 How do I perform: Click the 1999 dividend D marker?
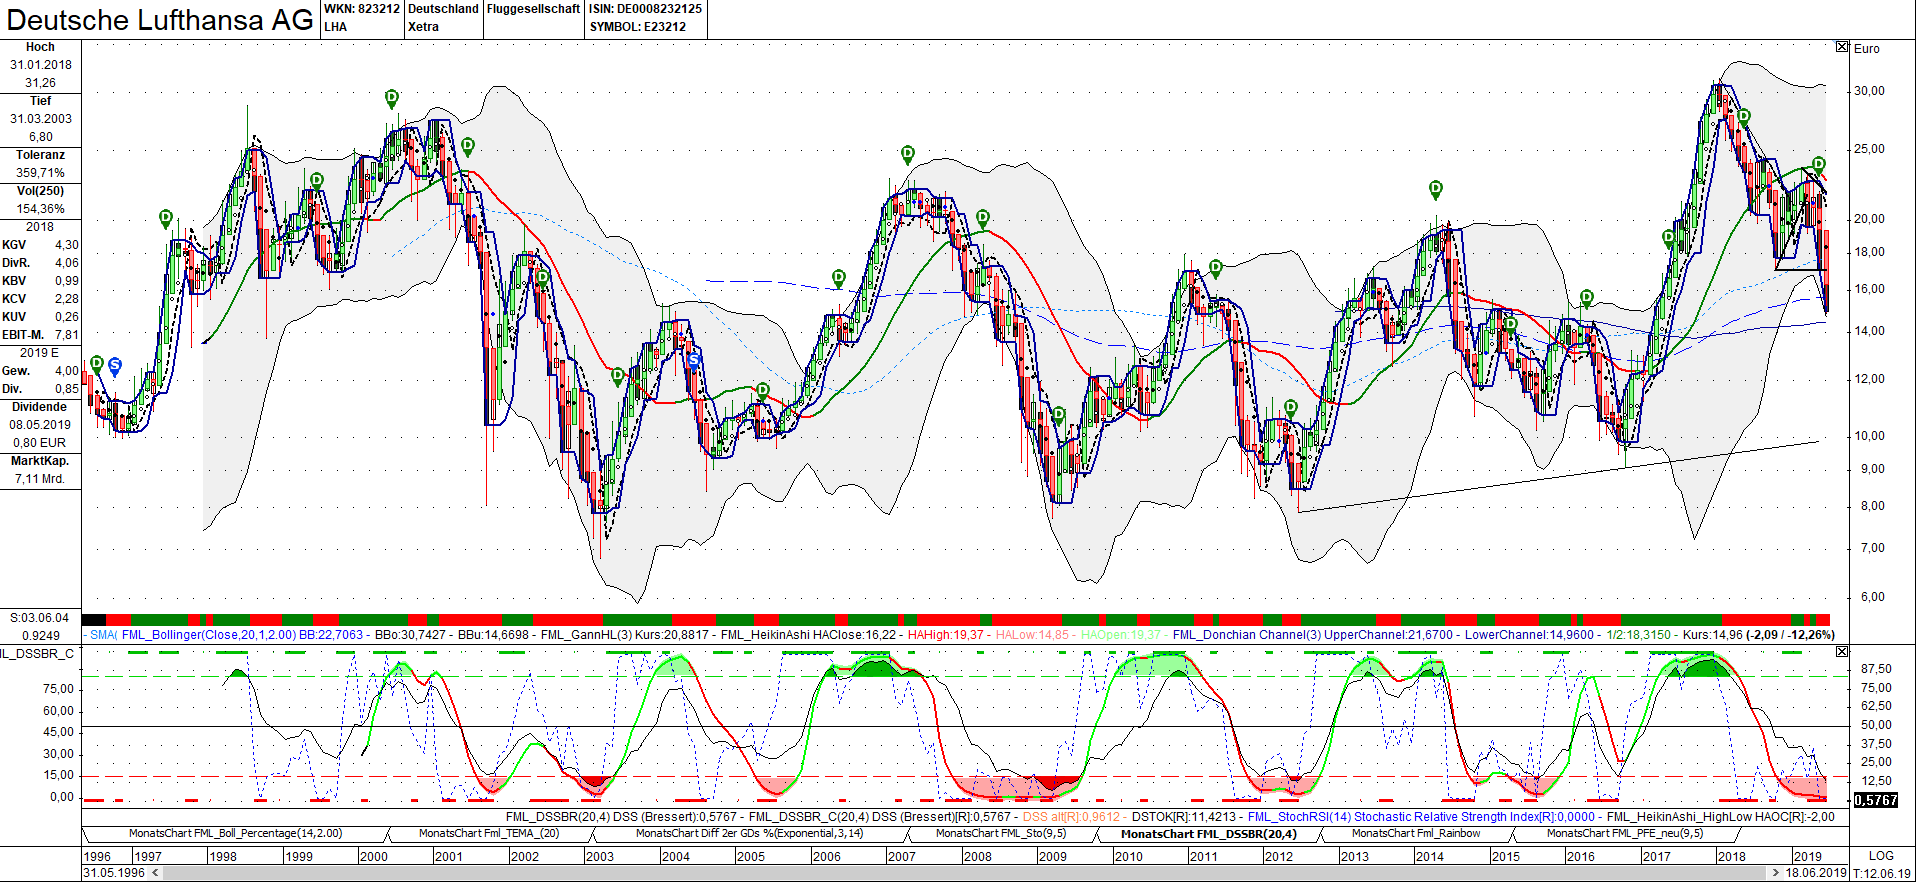coord(317,181)
